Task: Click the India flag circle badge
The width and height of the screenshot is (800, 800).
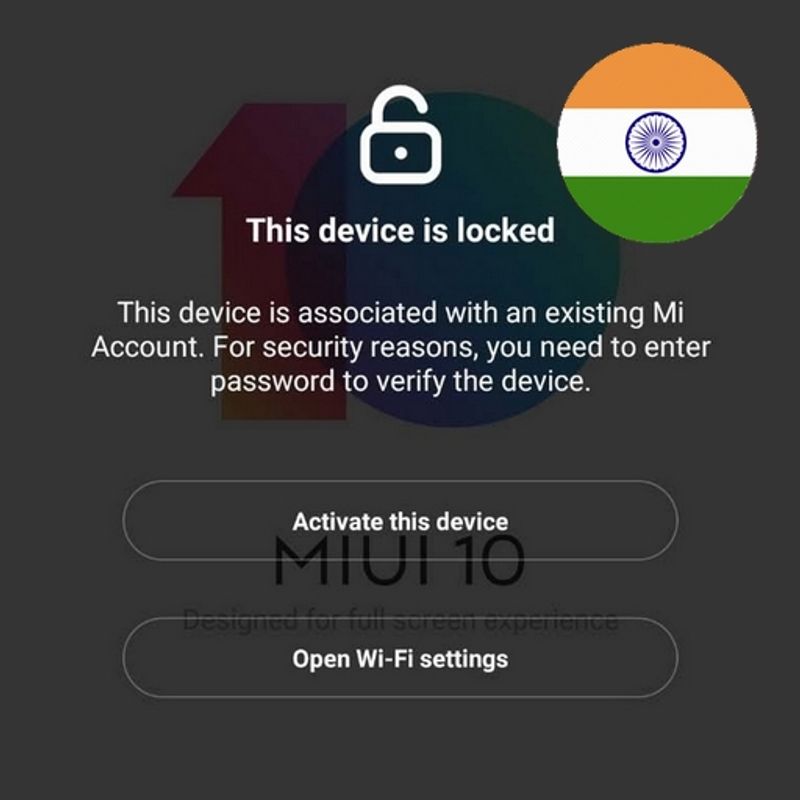Action: pos(657,142)
